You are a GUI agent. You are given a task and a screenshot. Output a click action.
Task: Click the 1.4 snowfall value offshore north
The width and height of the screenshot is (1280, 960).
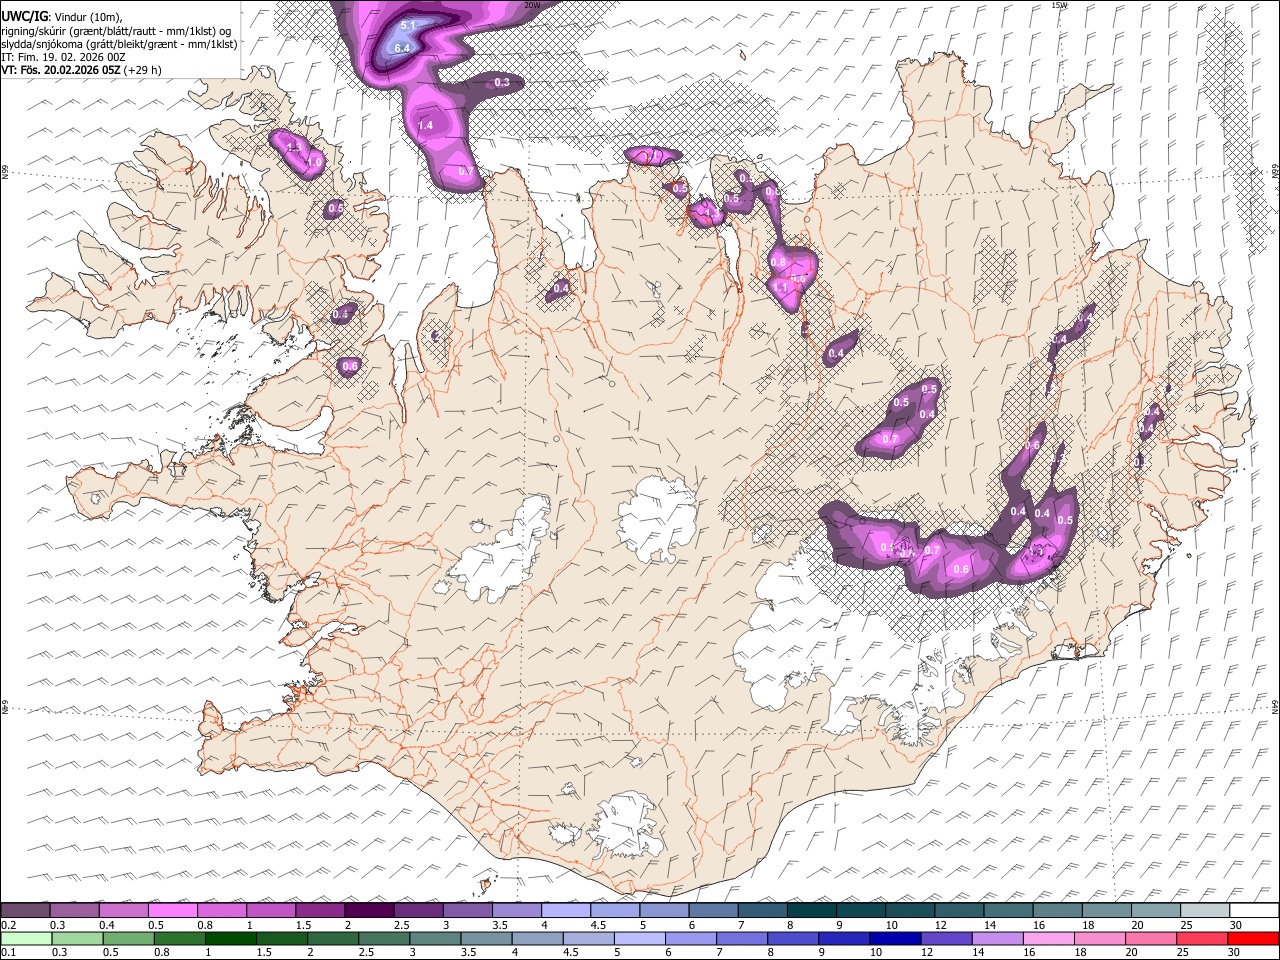point(425,125)
